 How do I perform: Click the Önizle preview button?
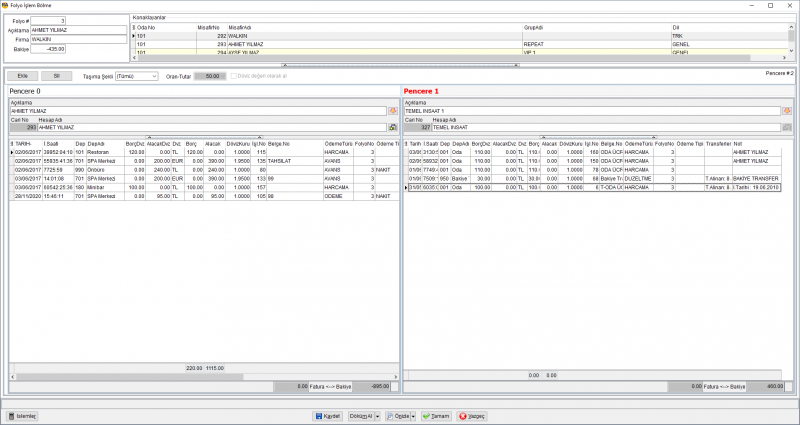398,416
